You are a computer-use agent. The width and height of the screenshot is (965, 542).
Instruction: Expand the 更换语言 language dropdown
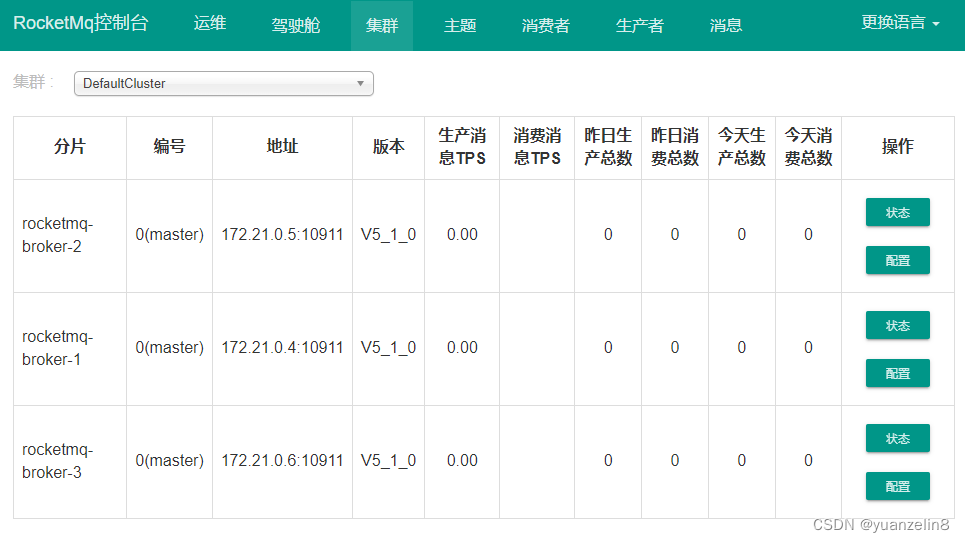coord(900,23)
